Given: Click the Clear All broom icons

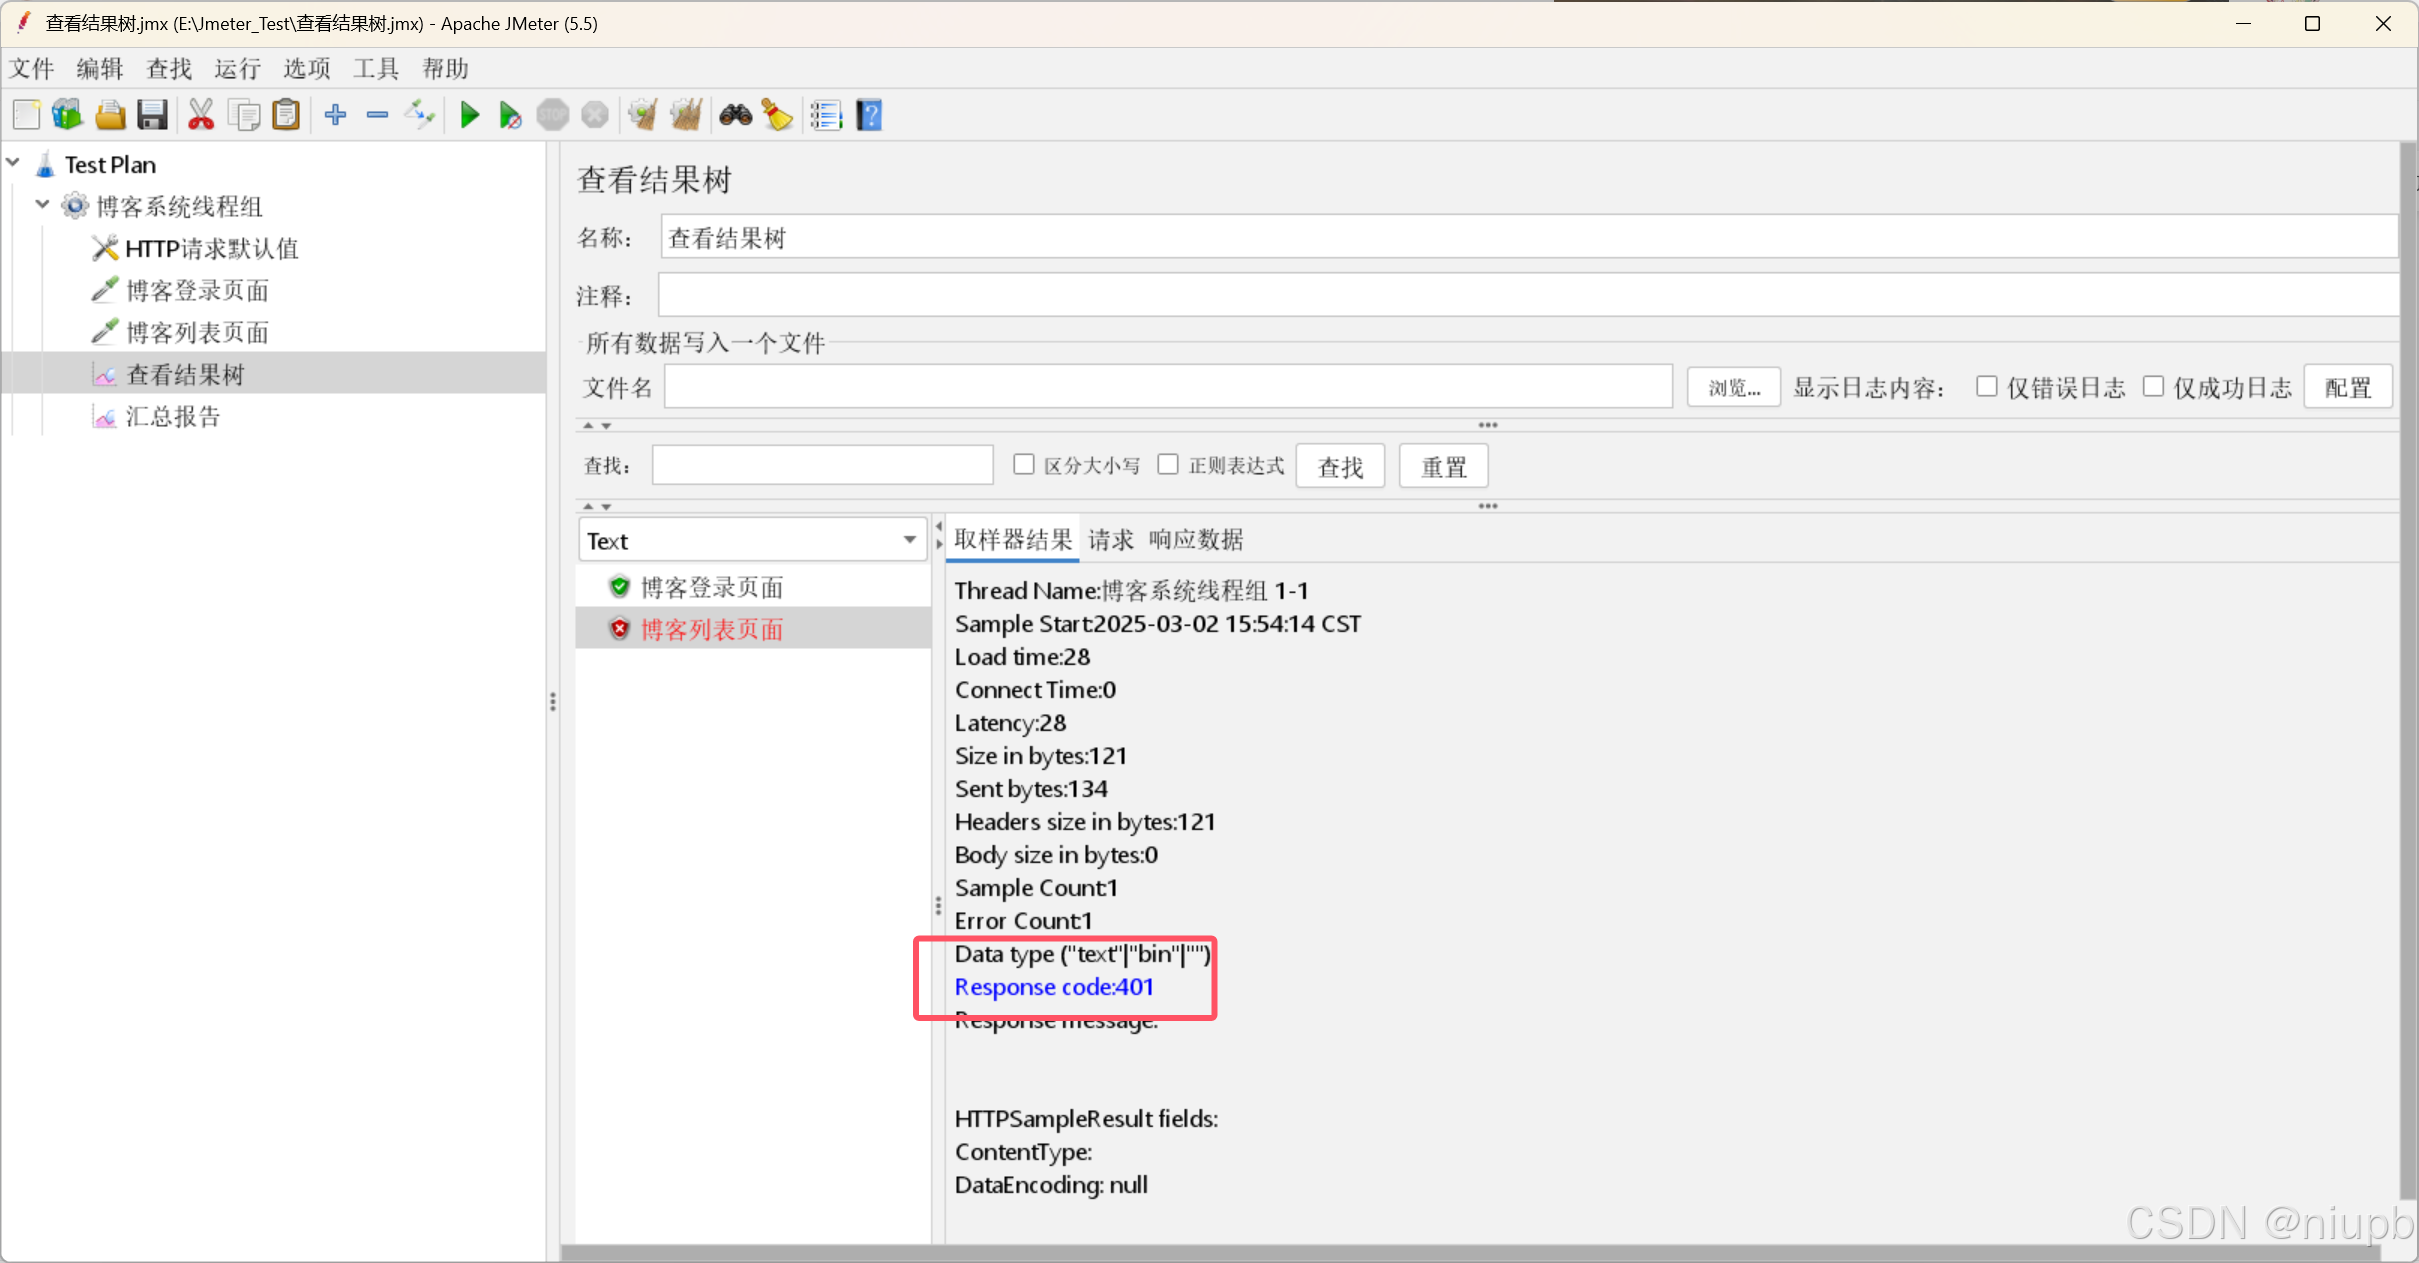Looking at the screenshot, I should pos(686,115).
